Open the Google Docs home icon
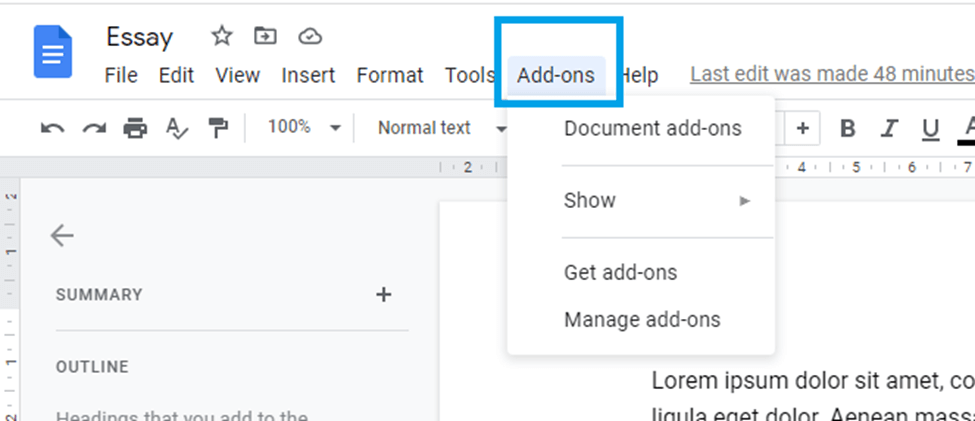This screenshot has height=421, width=975. [53, 52]
